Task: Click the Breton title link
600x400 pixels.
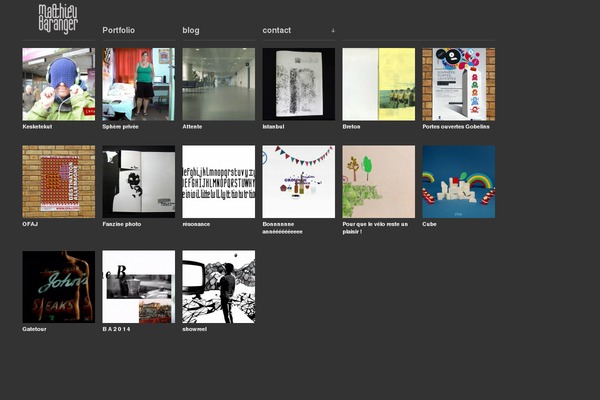Action: [x=351, y=127]
